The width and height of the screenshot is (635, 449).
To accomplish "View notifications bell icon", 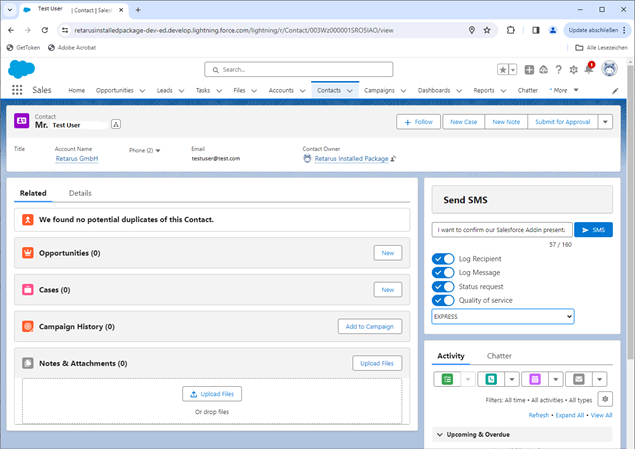I will (589, 69).
